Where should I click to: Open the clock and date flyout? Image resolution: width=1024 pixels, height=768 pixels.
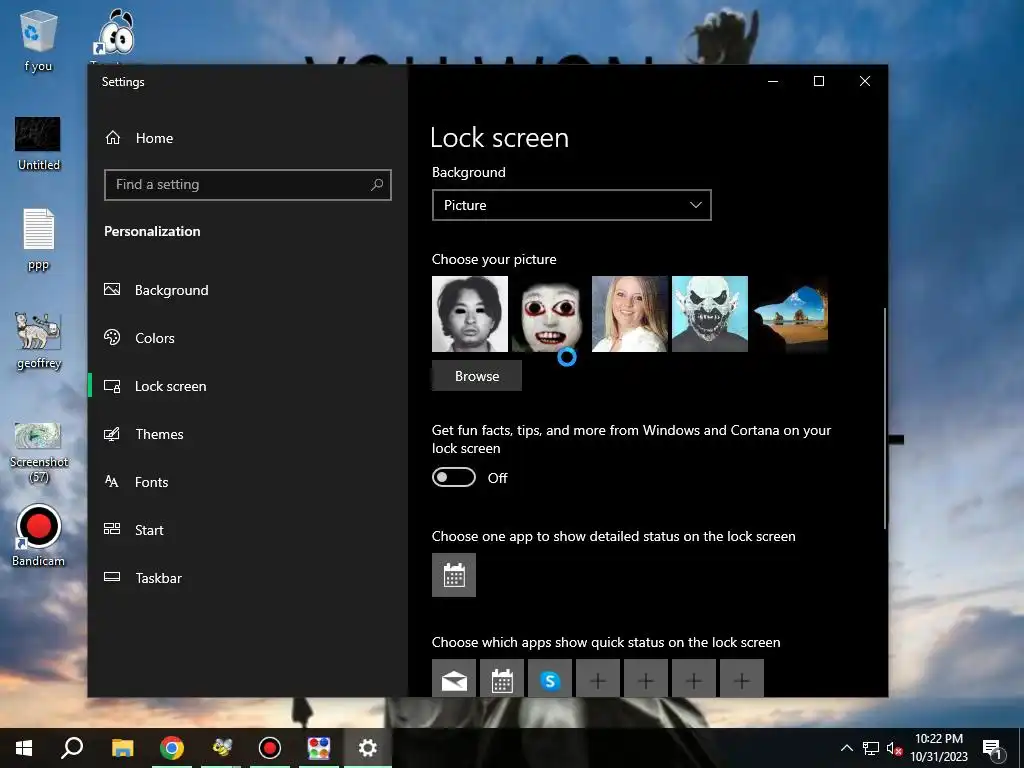(x=939, y=748)
